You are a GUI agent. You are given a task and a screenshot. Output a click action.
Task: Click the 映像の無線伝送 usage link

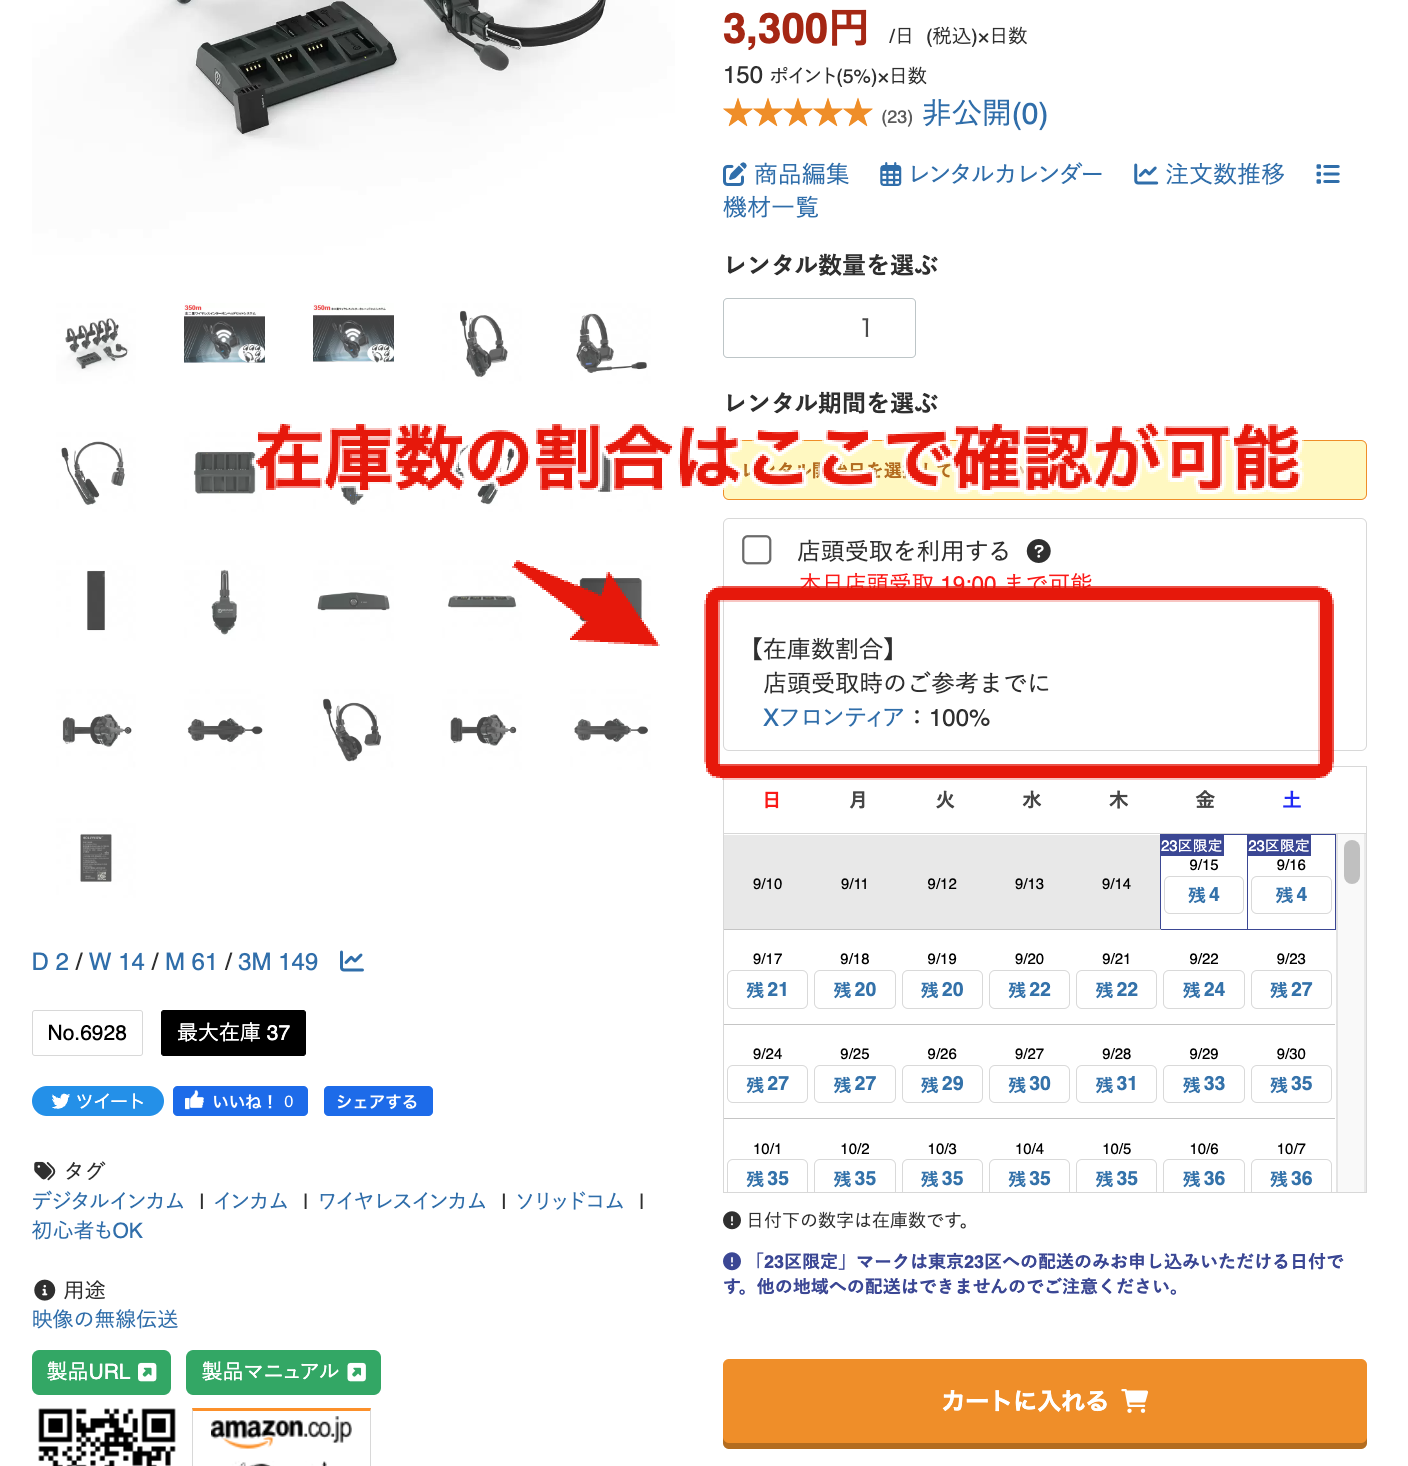point(105,1319)
